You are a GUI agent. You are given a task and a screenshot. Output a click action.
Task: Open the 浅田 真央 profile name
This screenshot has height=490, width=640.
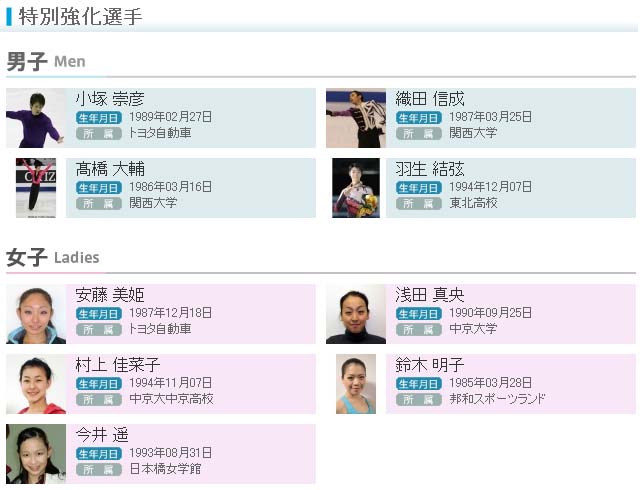point(430,295)
